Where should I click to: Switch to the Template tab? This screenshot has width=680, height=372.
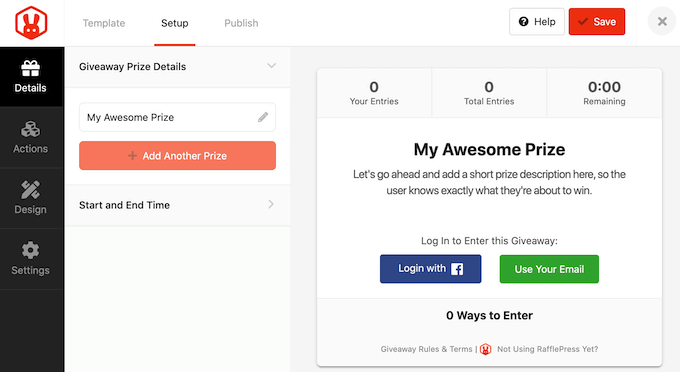104,23
